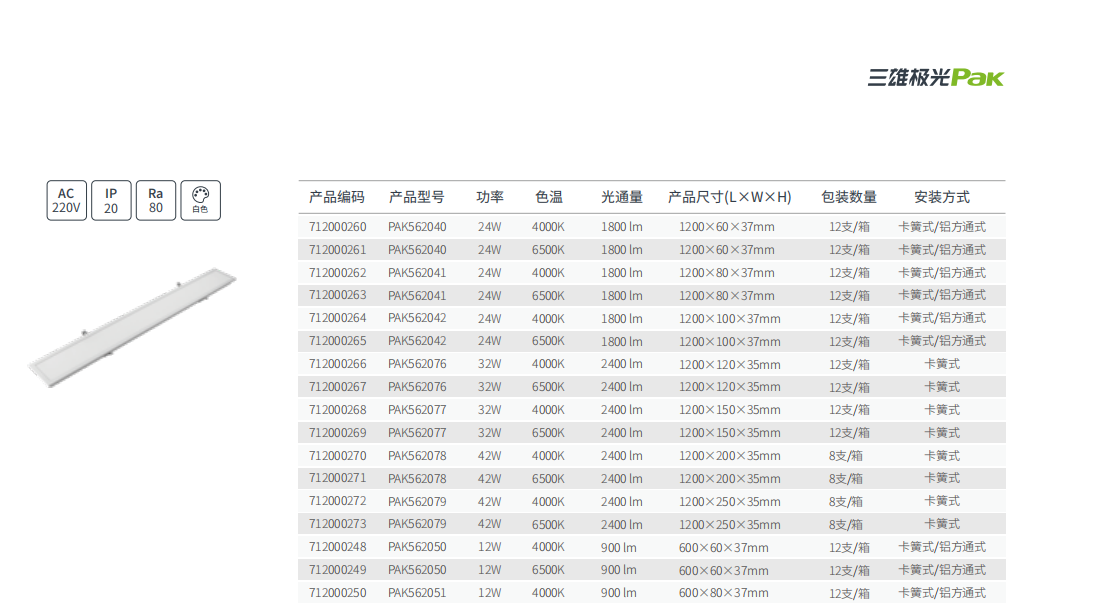The image size is (1095, 603).
Task: Click the IP 20 rating icon
Action: click(x=111, y=201)
